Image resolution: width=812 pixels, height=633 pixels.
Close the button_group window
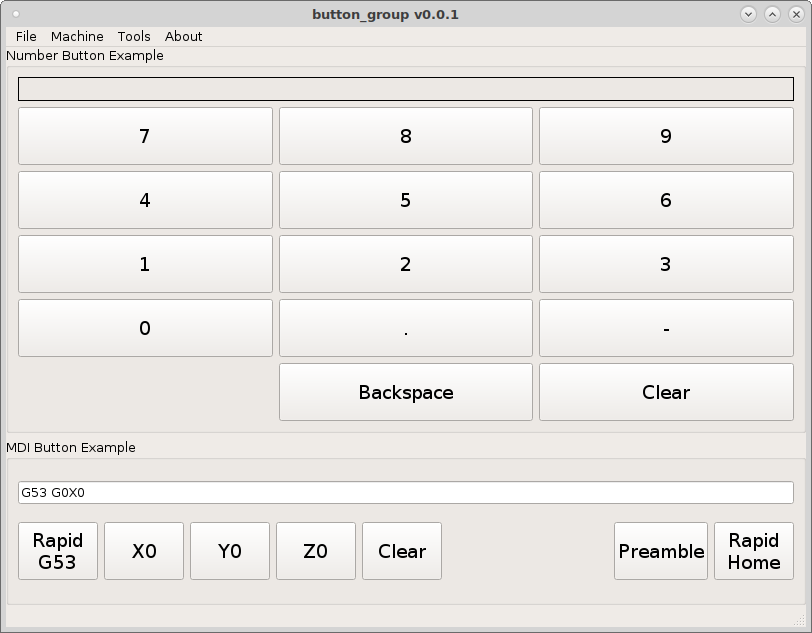point(796,15)
